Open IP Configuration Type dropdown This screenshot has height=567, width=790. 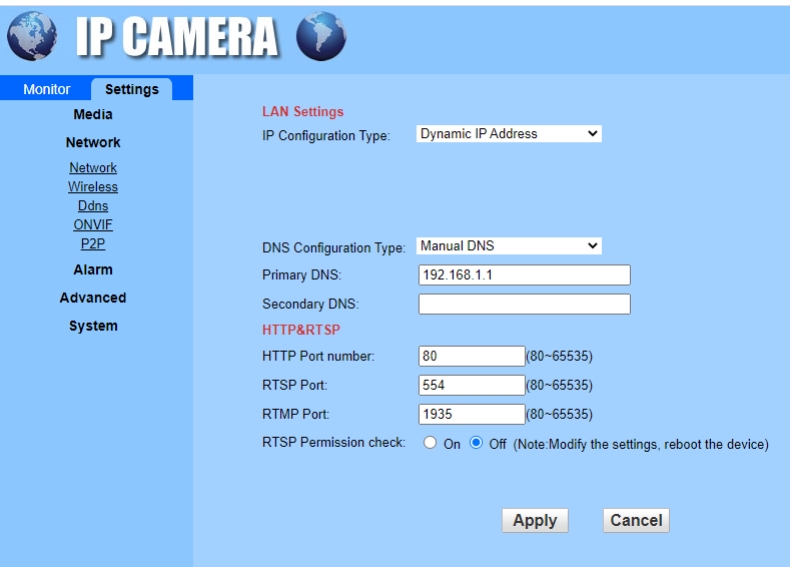click(509, 134)
